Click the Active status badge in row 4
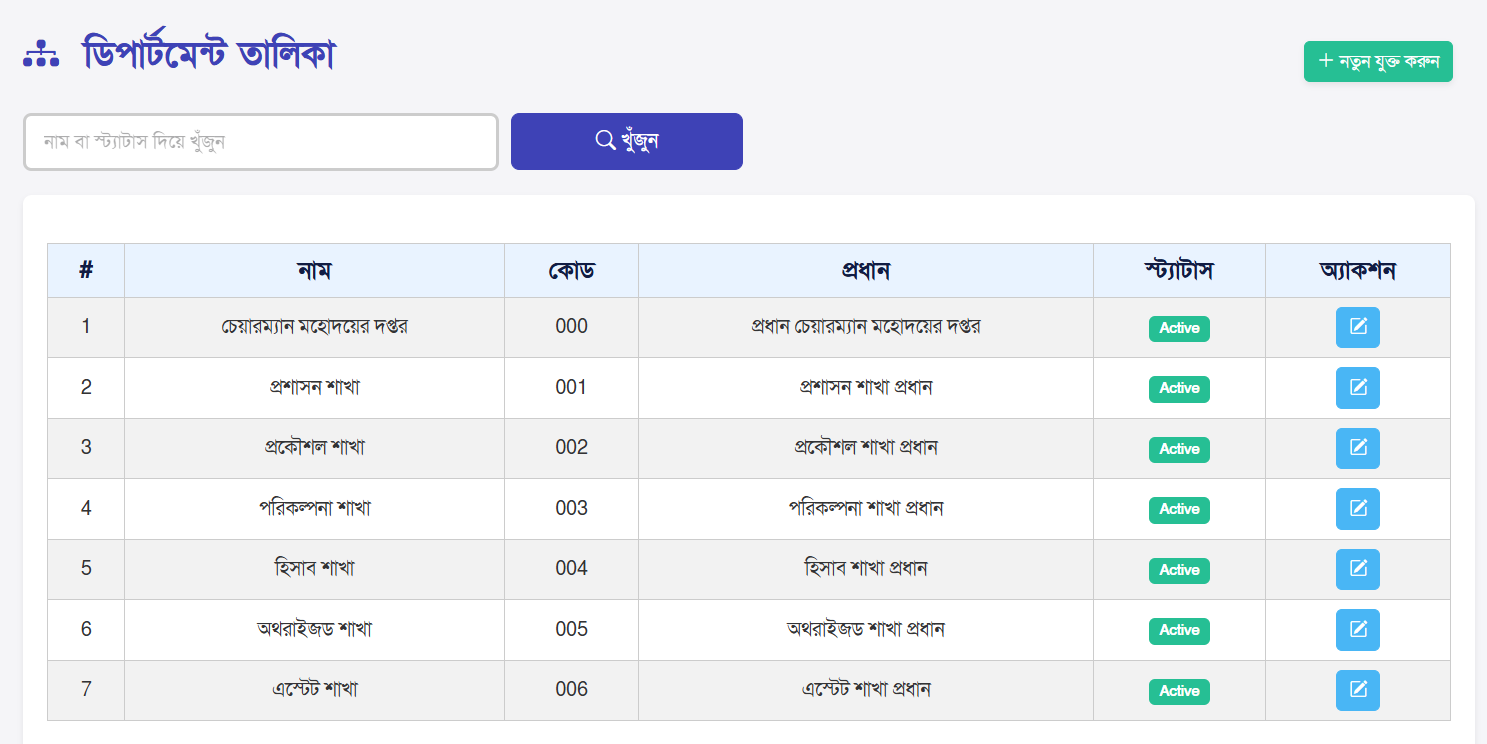 pyautogui.click(x=1179, y=510)
